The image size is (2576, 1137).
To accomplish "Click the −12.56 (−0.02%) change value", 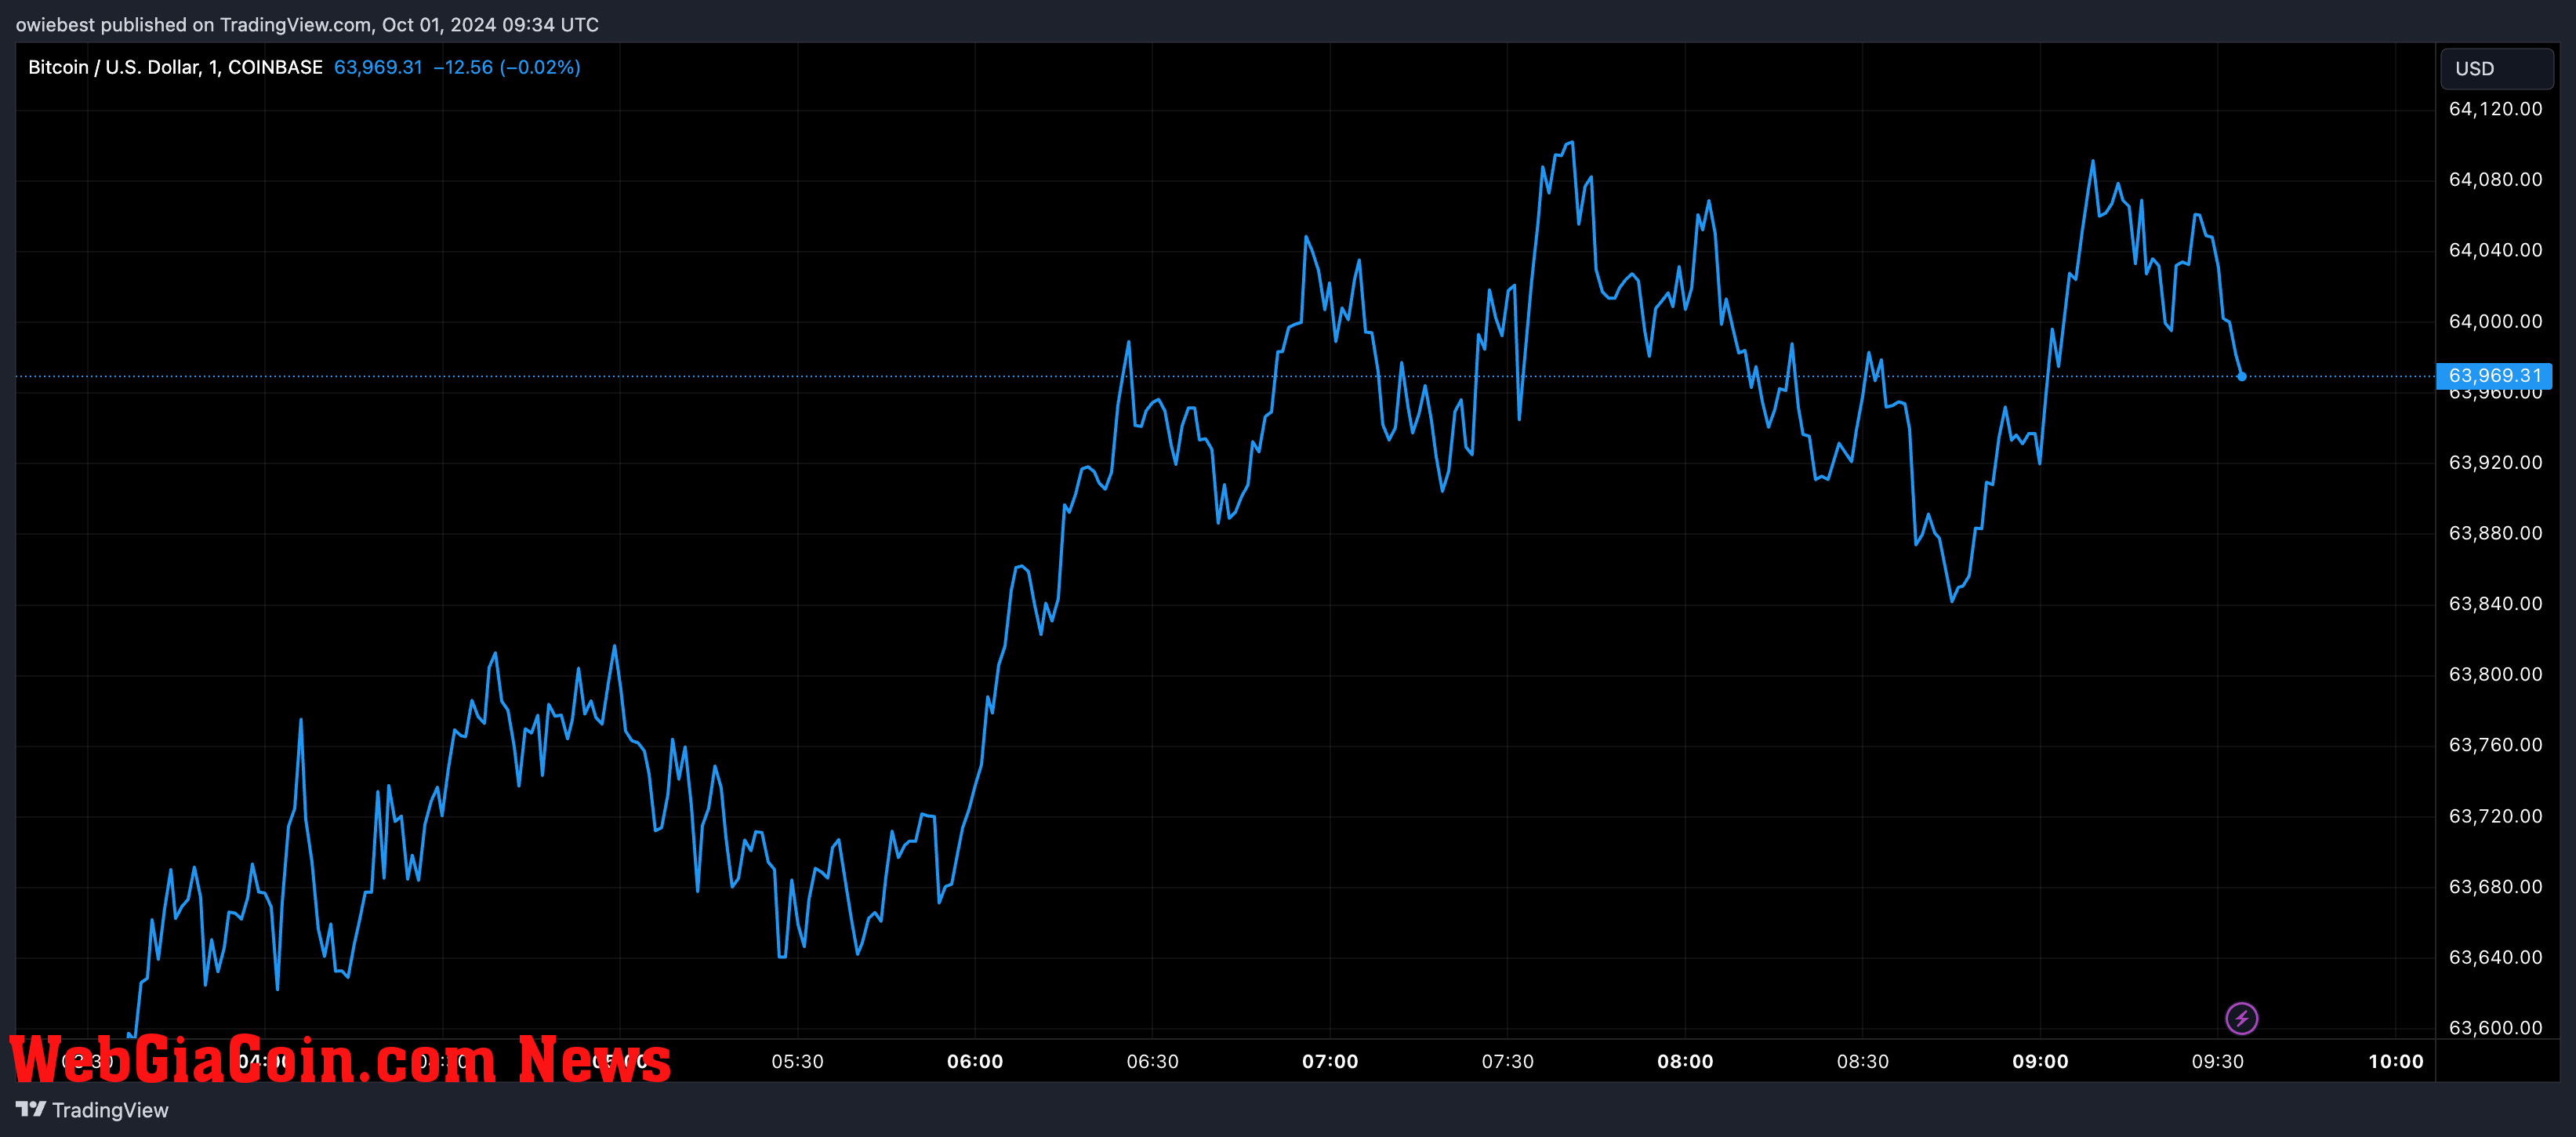I will (507, 67).
